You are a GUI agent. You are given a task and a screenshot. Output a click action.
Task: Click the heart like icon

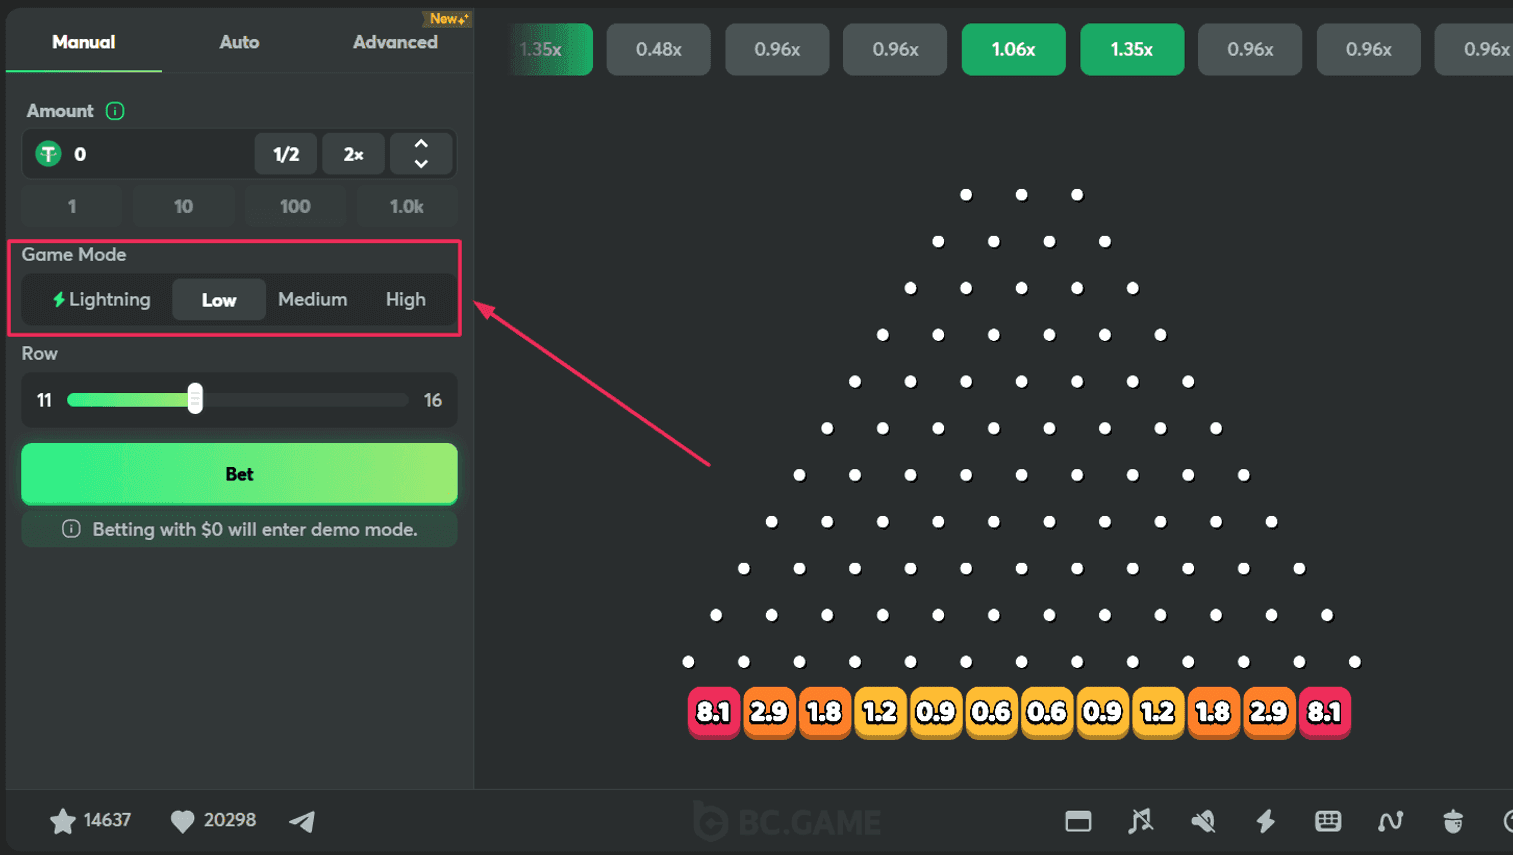(182, 821)
